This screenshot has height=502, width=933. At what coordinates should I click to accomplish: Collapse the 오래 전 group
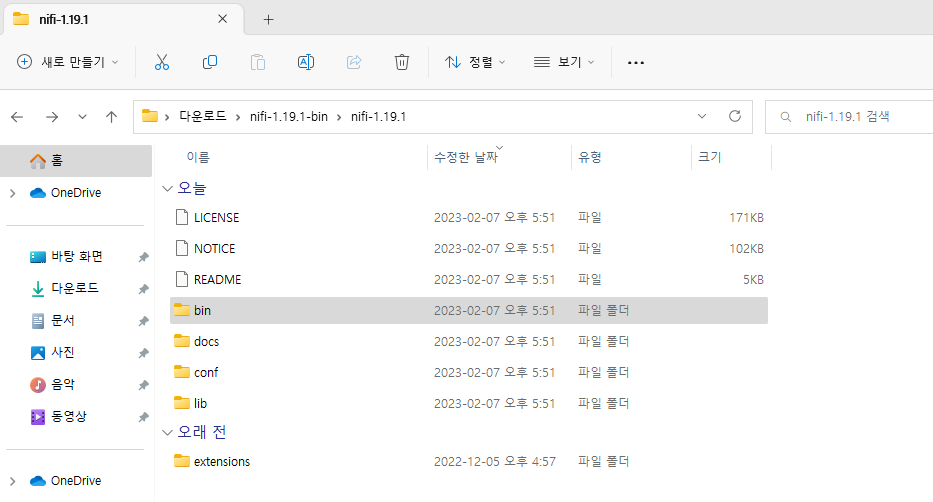point(167,432)
